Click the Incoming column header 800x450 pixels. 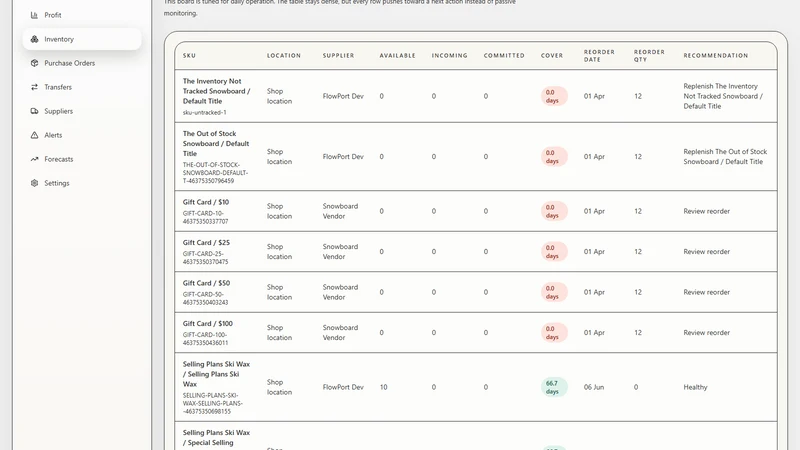click(x=449, y=56)
